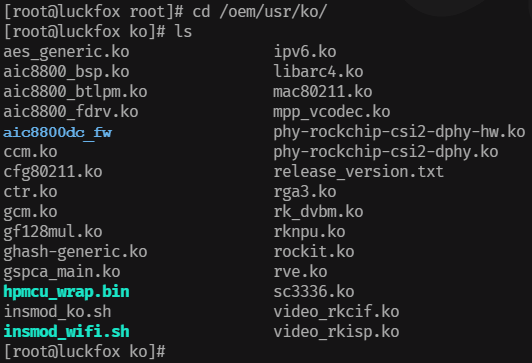Select the release_version.txt entry
Viewport: 532px width, 363px height.
358,172
